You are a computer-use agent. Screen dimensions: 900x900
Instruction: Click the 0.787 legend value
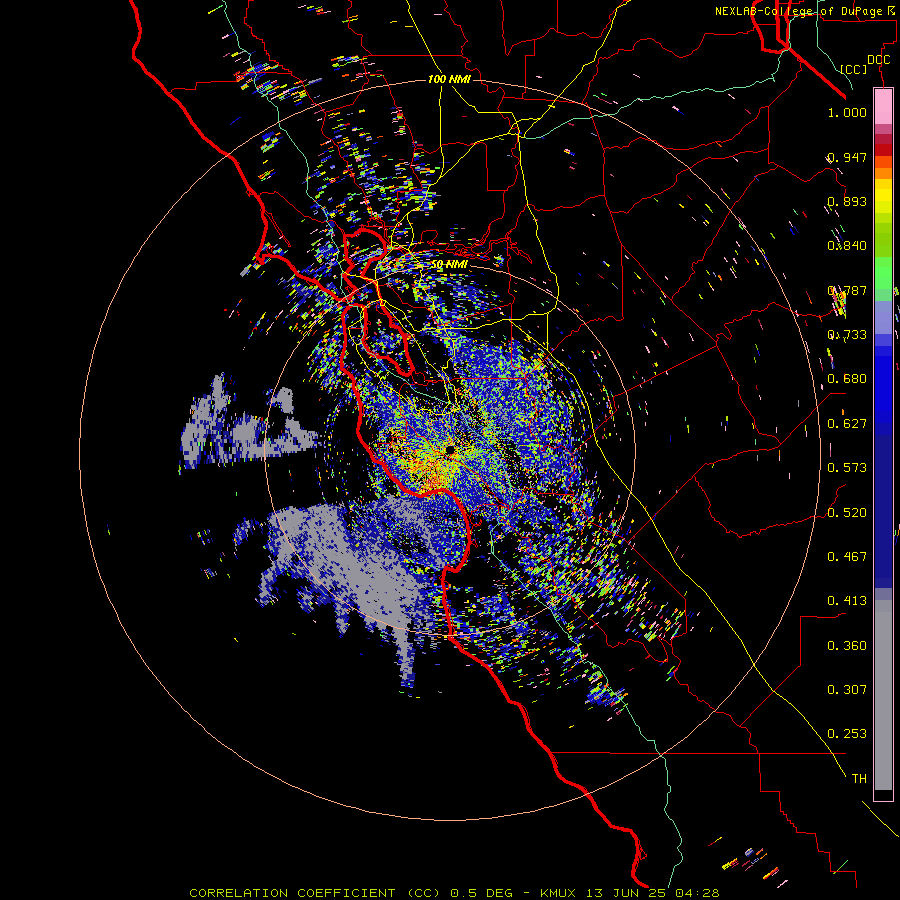pos(847,290)
